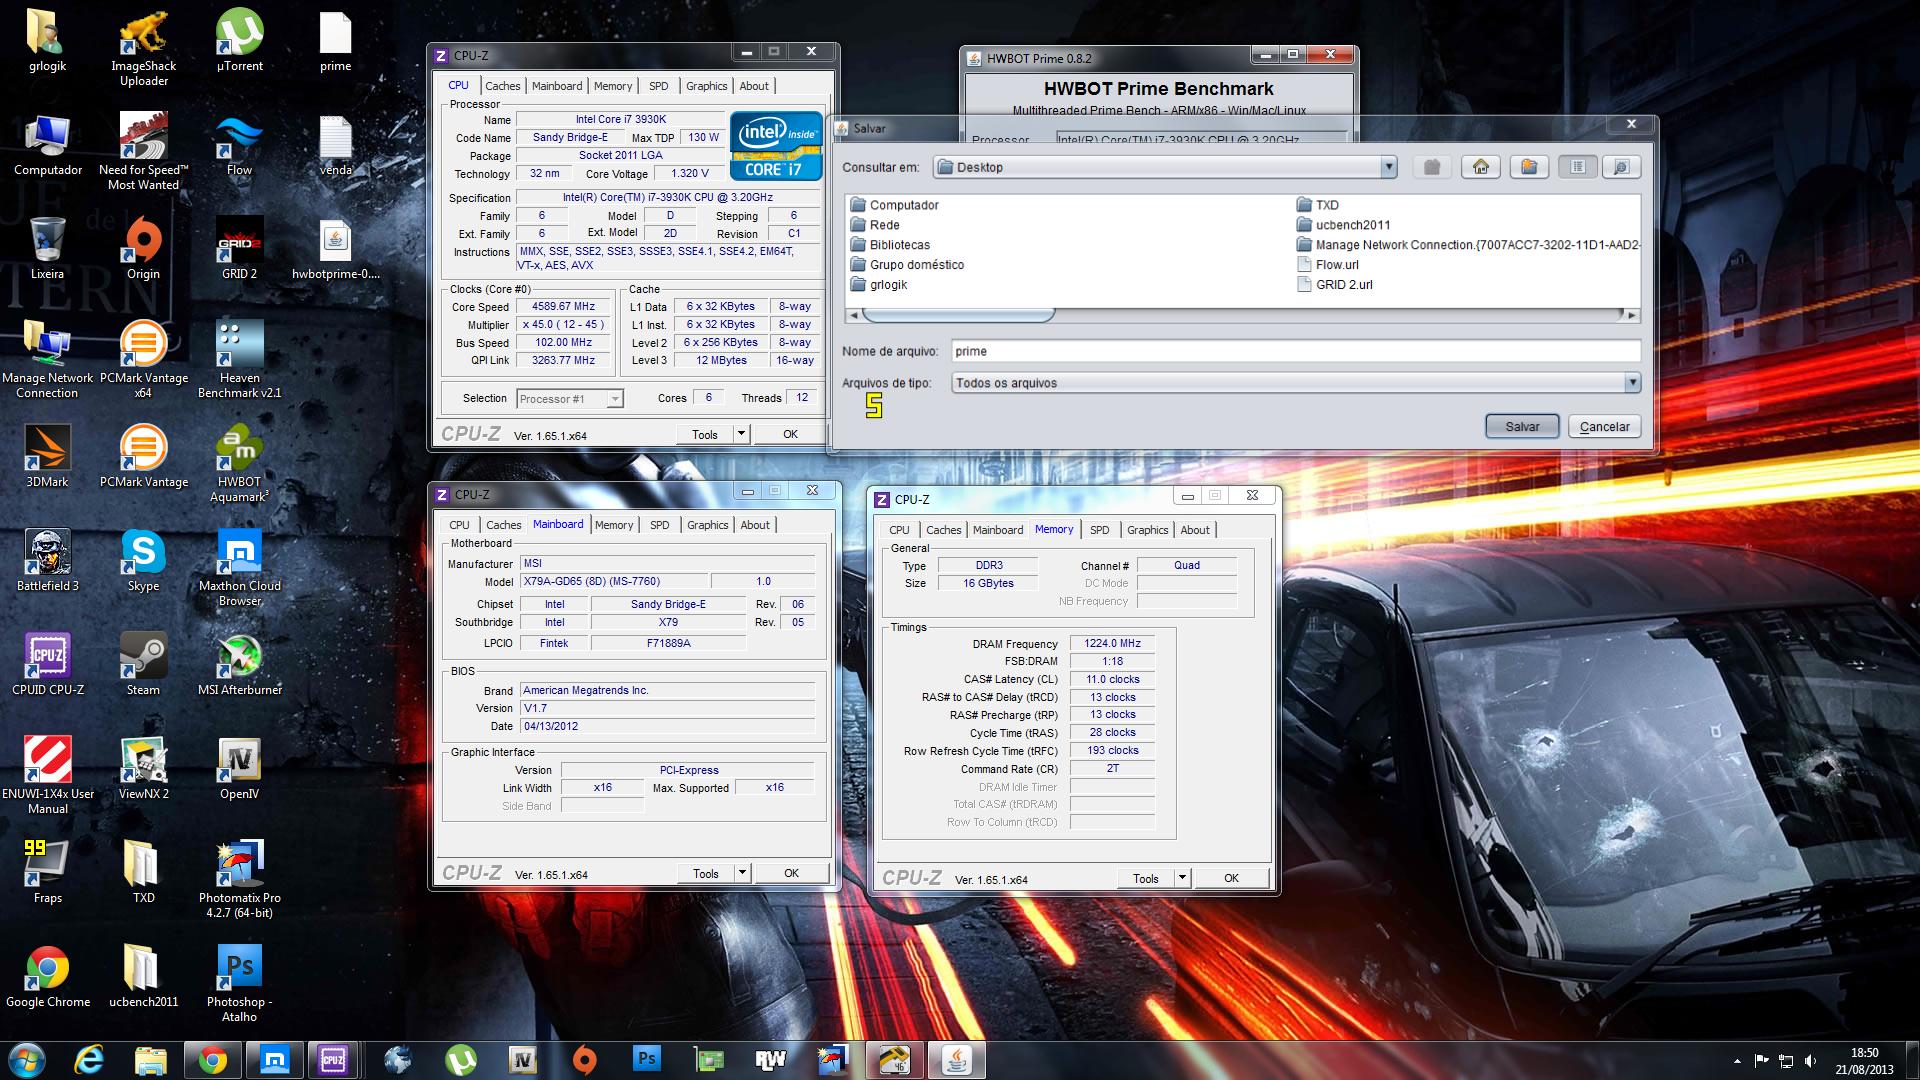1920x1080 pixels.
Task: Open CPUID CPU-Z desktop shortcut
Action: click(x=47, y=665)
